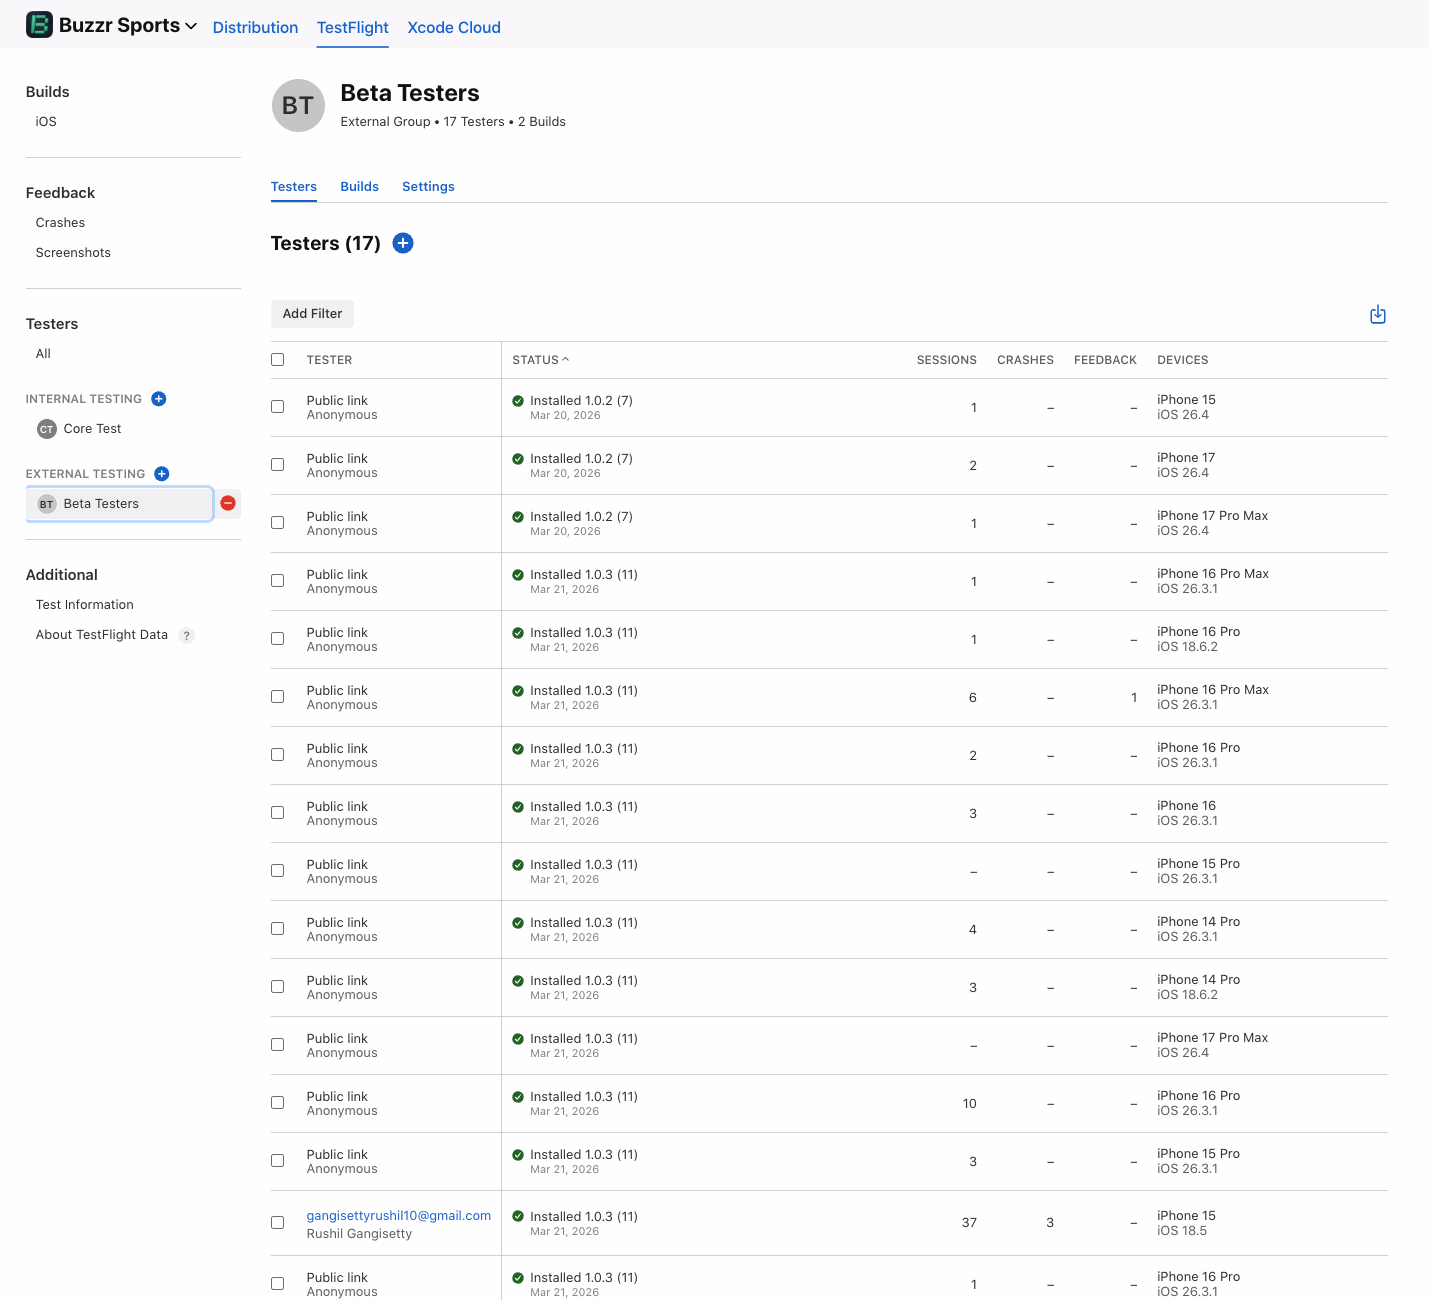
Task: Select all testers with the header checkbox
Action: [277, 359]
